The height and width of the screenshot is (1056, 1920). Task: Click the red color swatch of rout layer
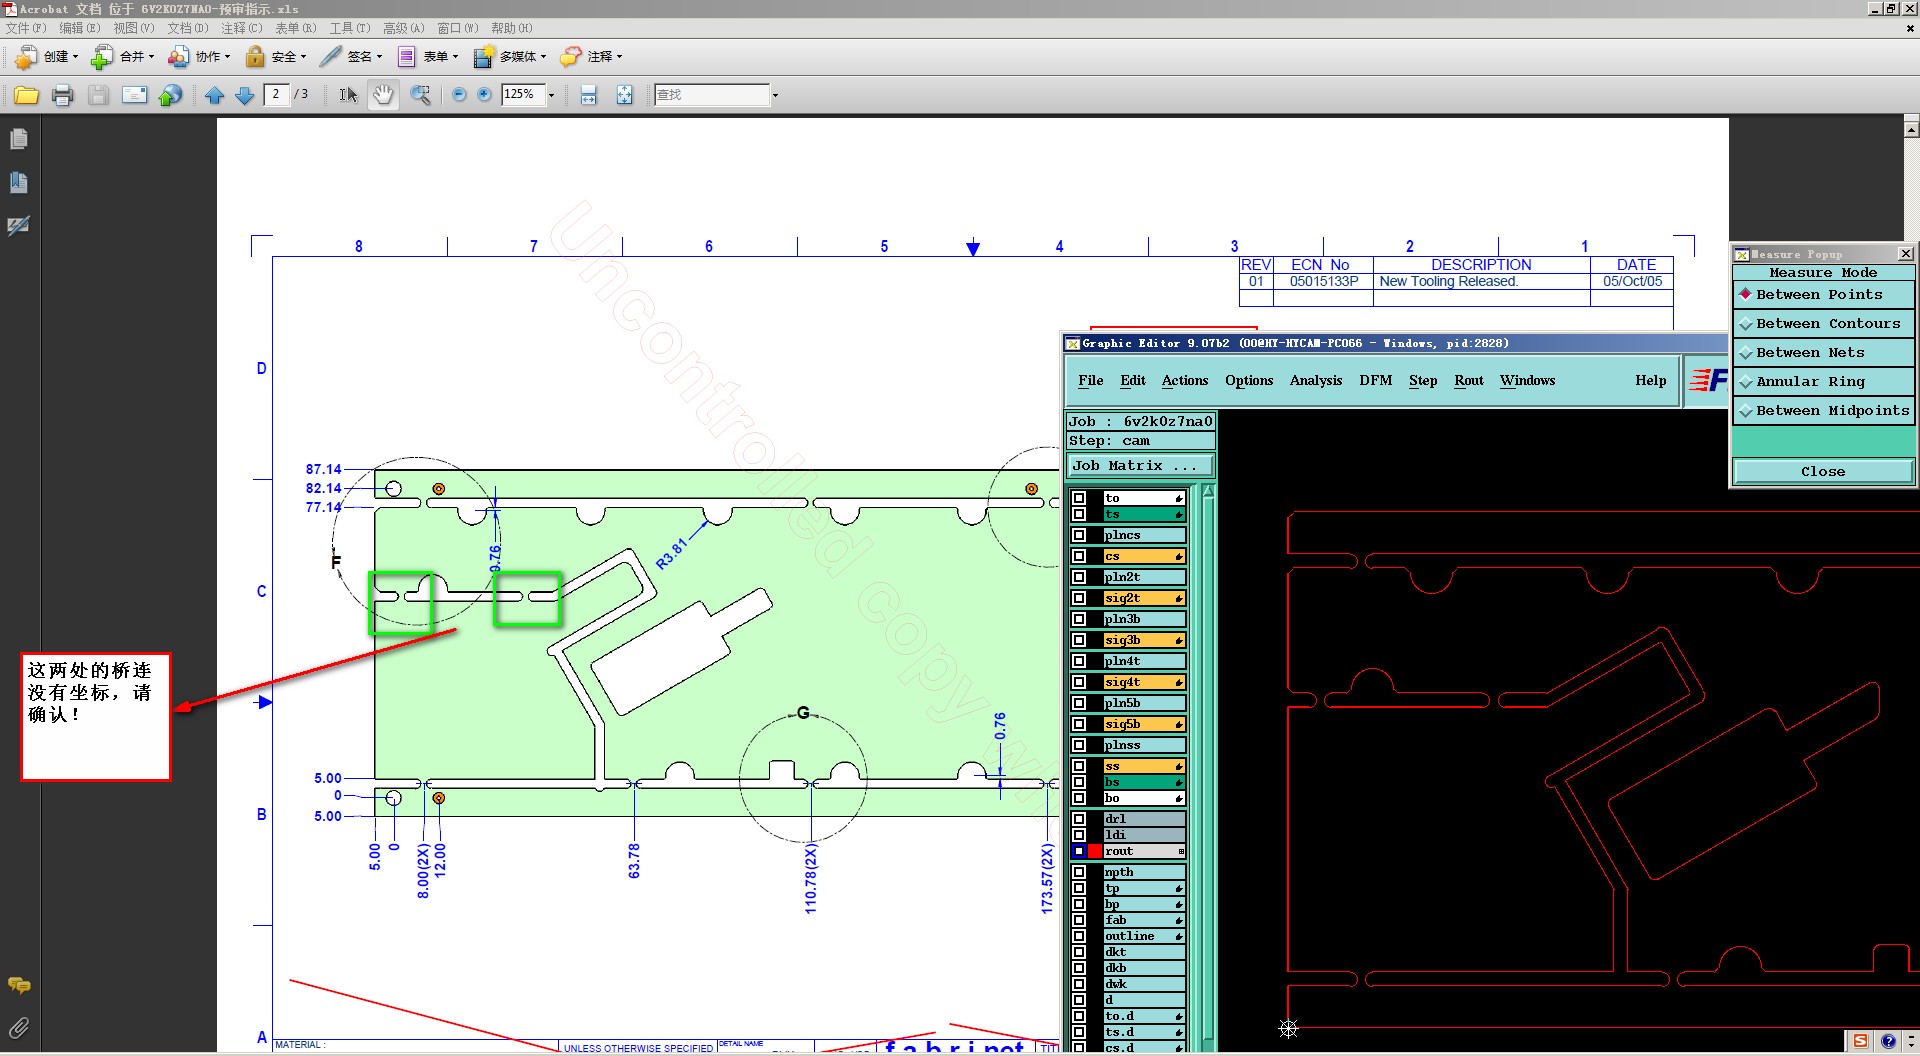[x=1095, y=851]
